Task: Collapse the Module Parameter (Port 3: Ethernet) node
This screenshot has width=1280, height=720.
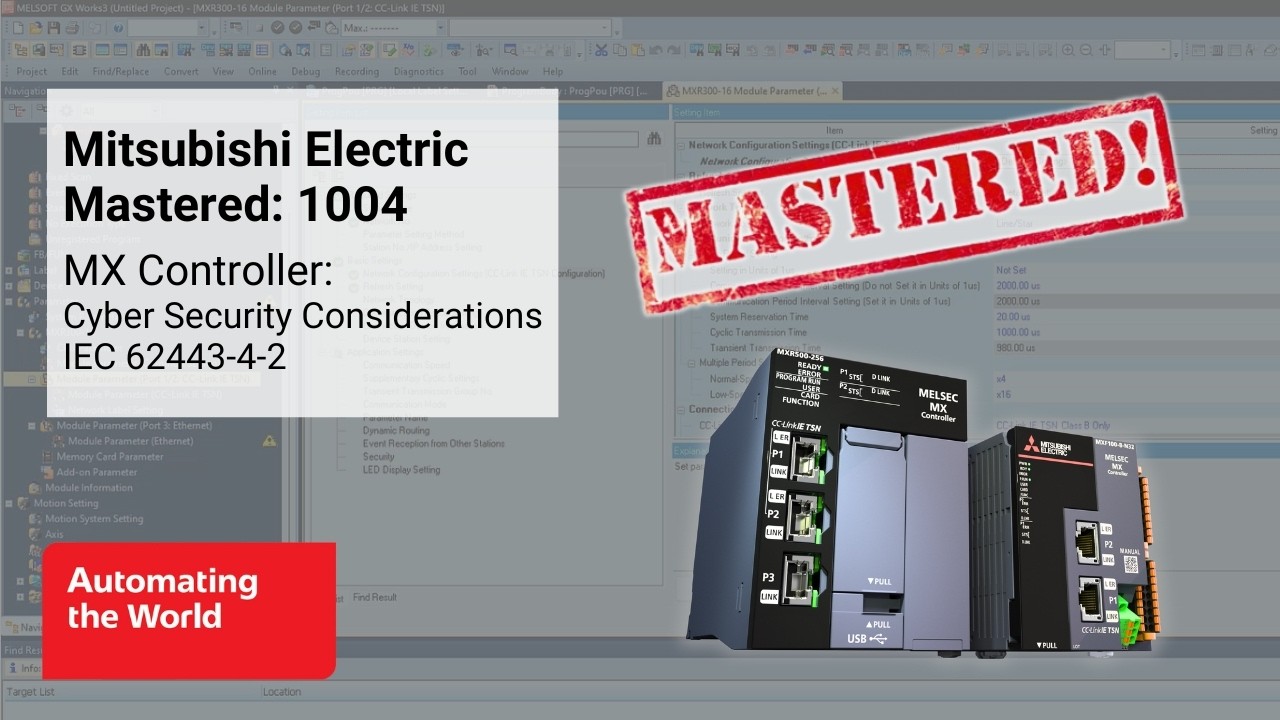Action: pyautogui.click(x=33, y=425)
